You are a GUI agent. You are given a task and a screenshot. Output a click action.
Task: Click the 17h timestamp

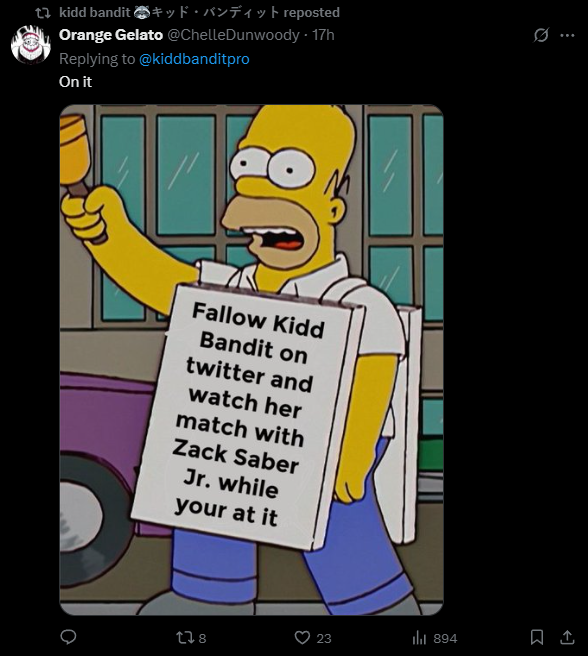323,35
